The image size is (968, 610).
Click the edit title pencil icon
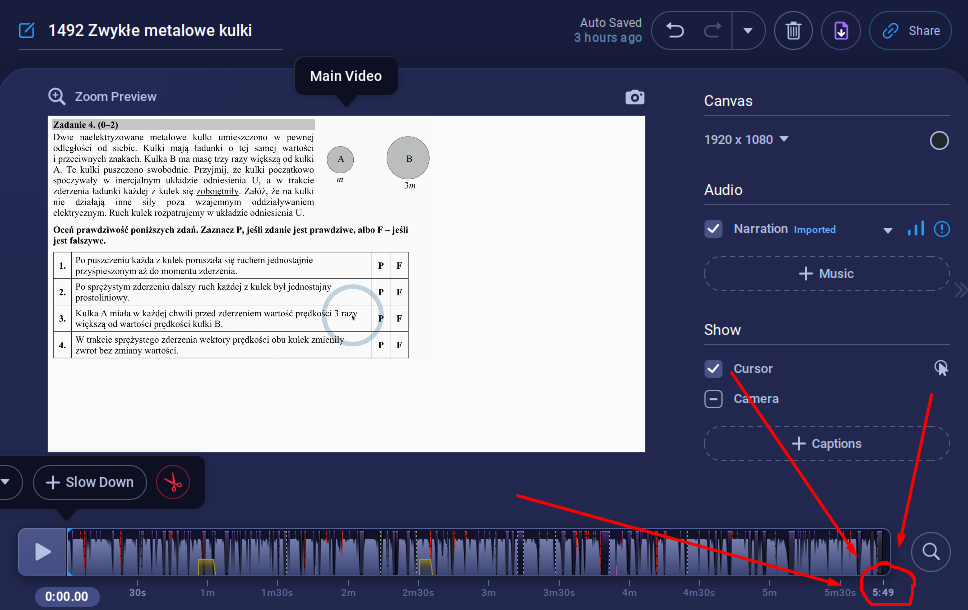27,30
